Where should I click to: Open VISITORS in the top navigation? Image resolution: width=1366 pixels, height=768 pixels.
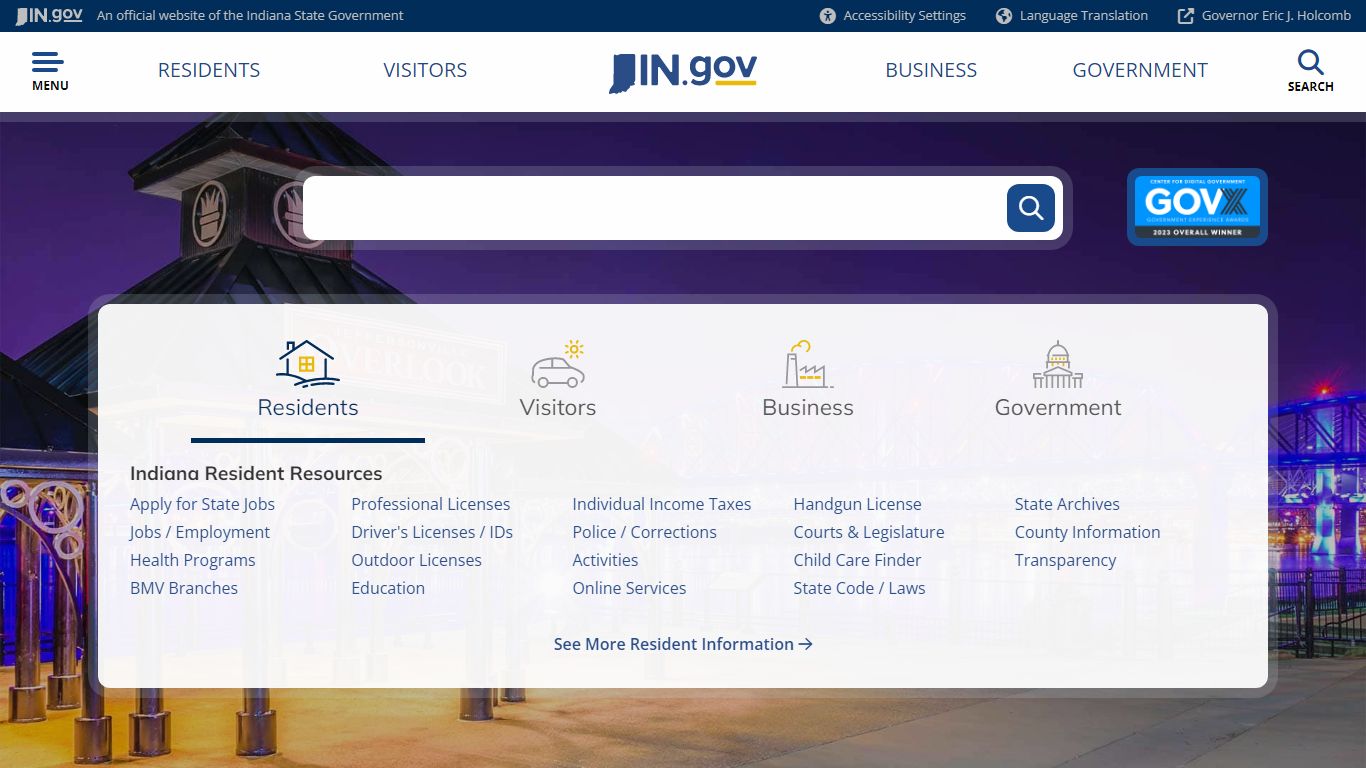pyautogui.click(x=425, y=70)
